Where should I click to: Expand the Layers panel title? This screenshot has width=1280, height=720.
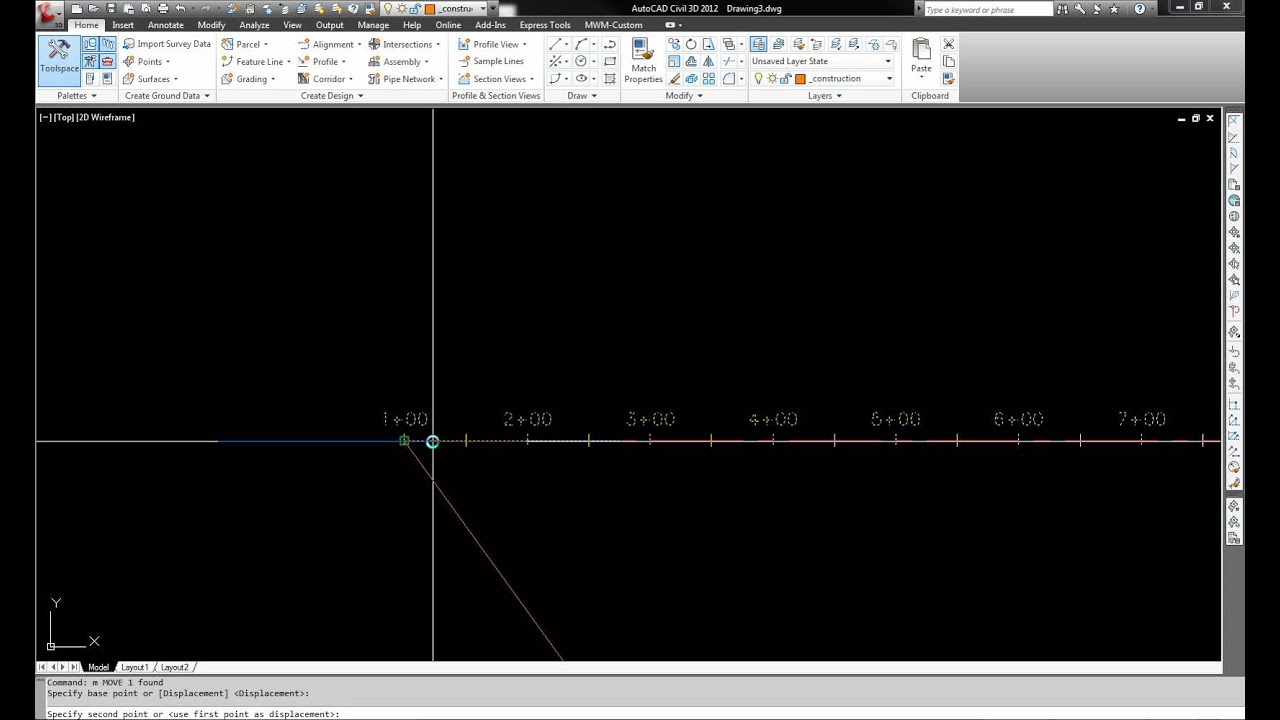tap(825, 95)
